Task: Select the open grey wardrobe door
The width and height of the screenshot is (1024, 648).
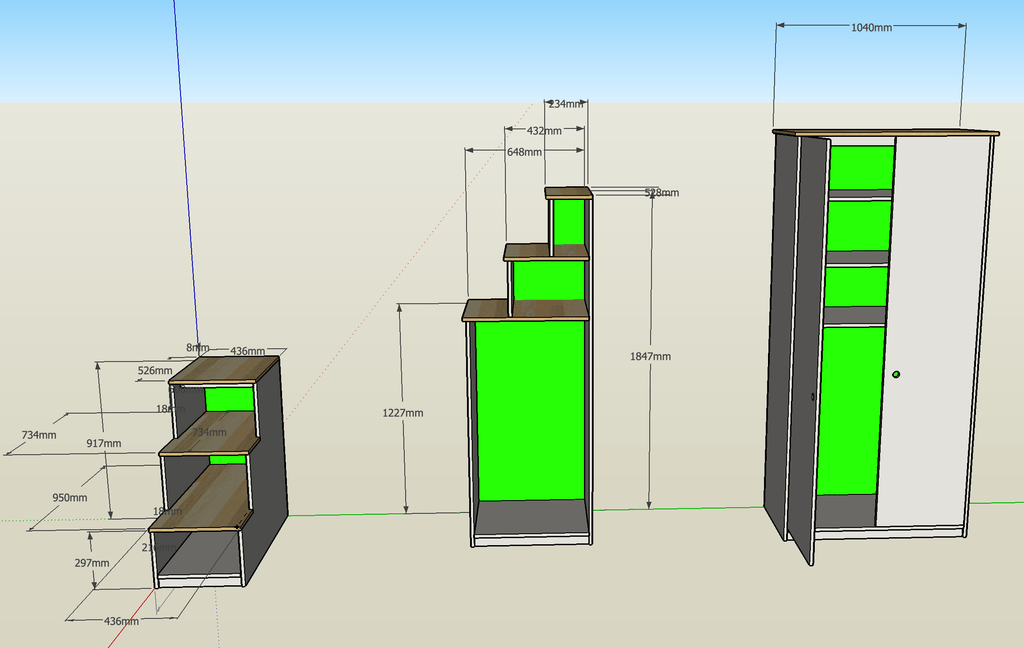Action: click(808, 349)
